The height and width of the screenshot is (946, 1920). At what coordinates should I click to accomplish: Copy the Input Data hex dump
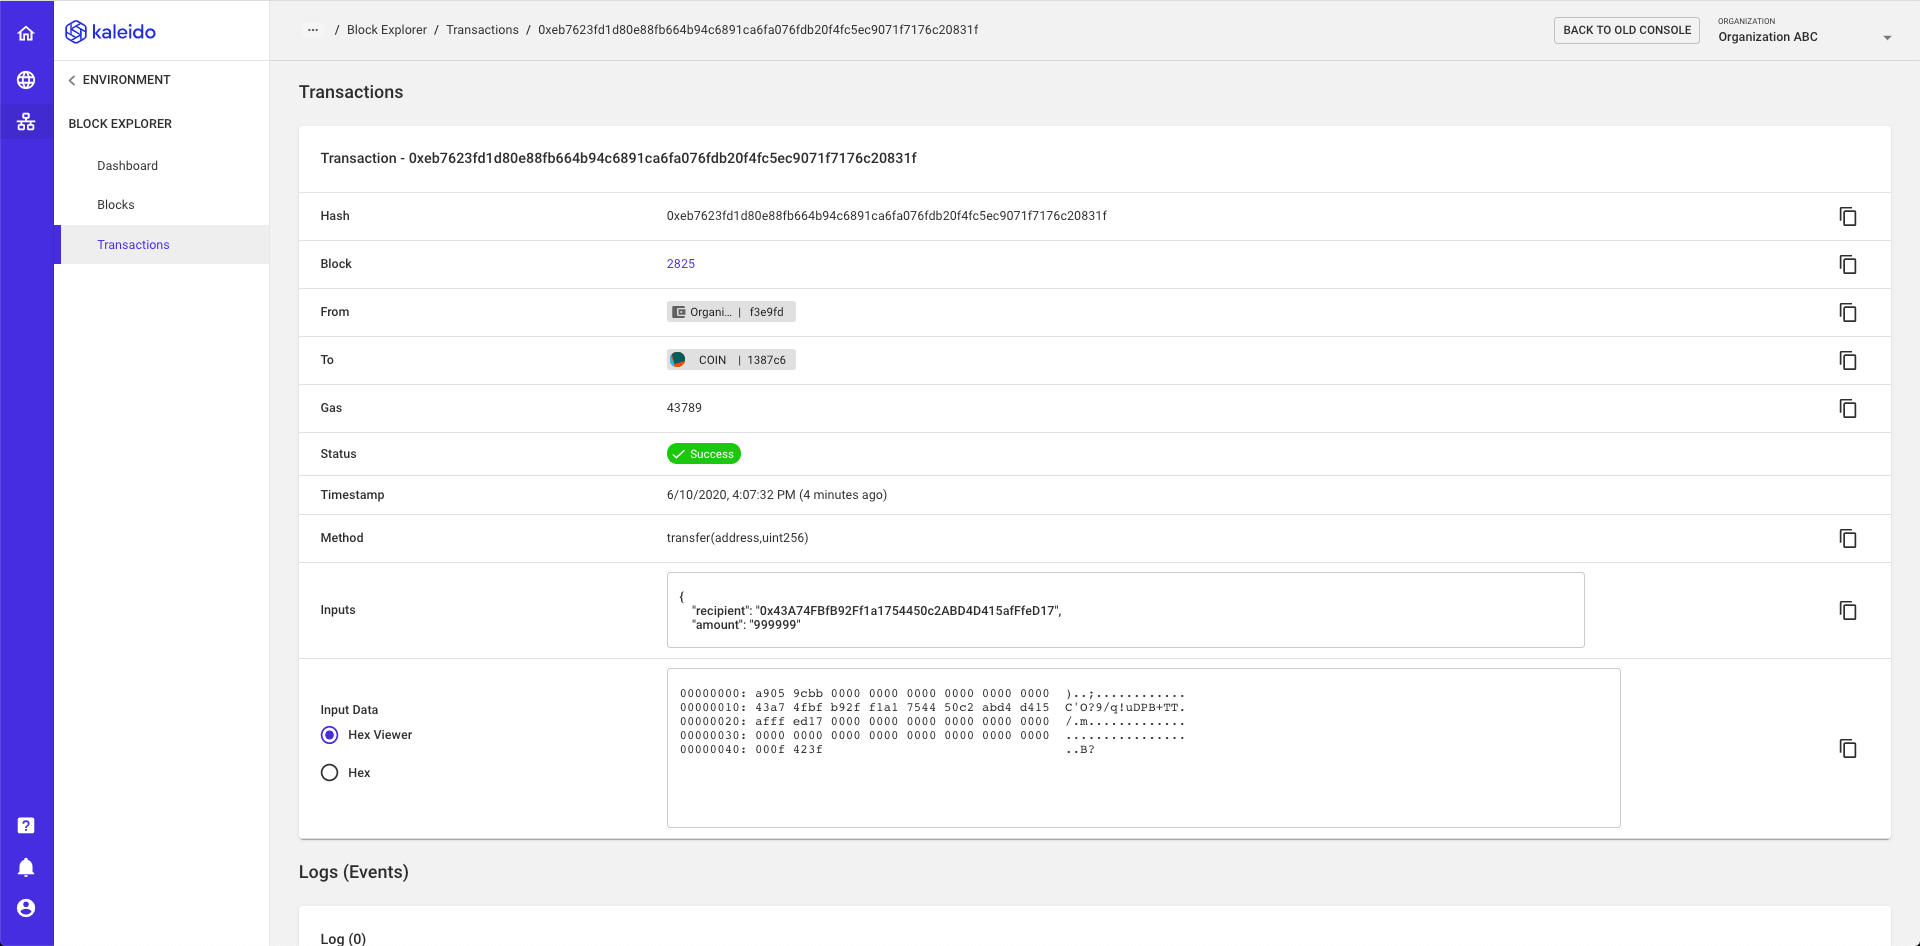click(x=1847, y=748)
